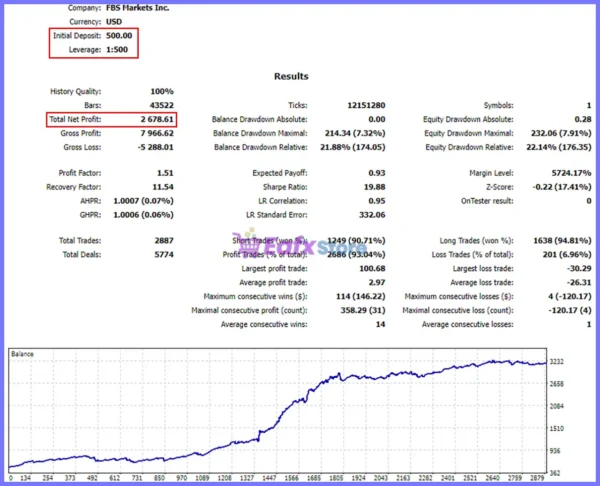This screenshot has width=600, height=486.
Task: Click Margin Level value 5724.17%
Action: click(x=571, y=173)
